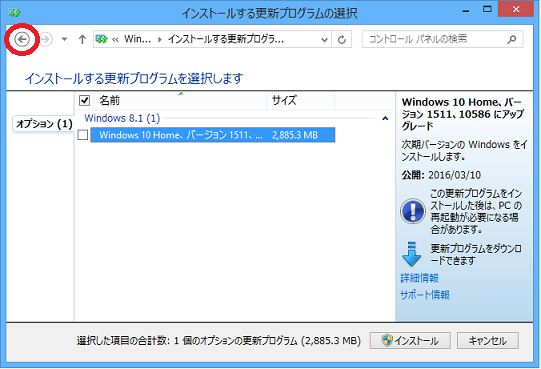
Task: Close the window with the red X
Action: coord(516,10)
